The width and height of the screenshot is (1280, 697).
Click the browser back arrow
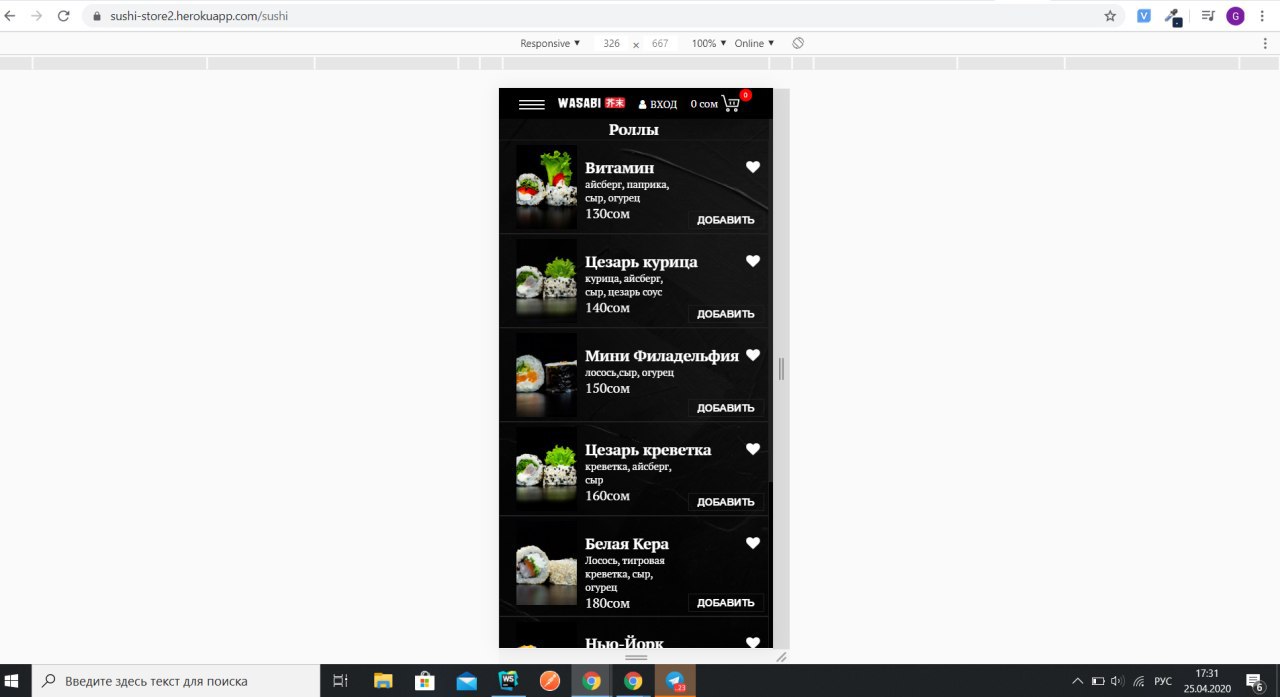tap(11, 16)
